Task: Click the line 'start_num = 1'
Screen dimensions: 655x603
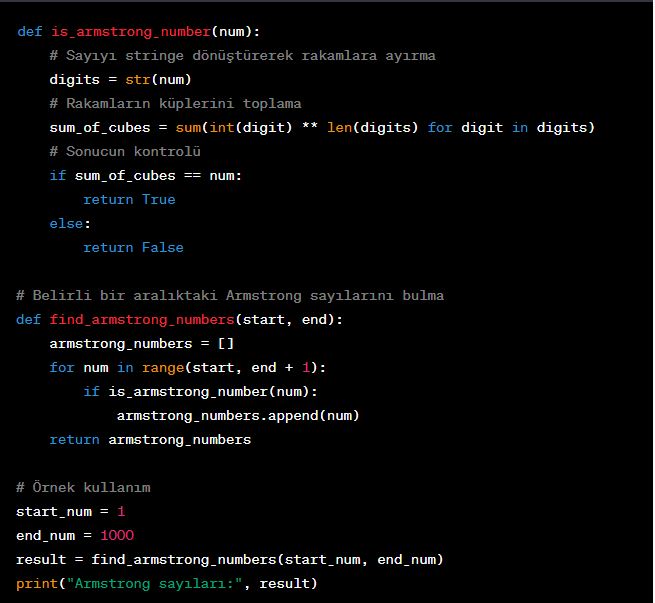Action: (x=70, y=512)
